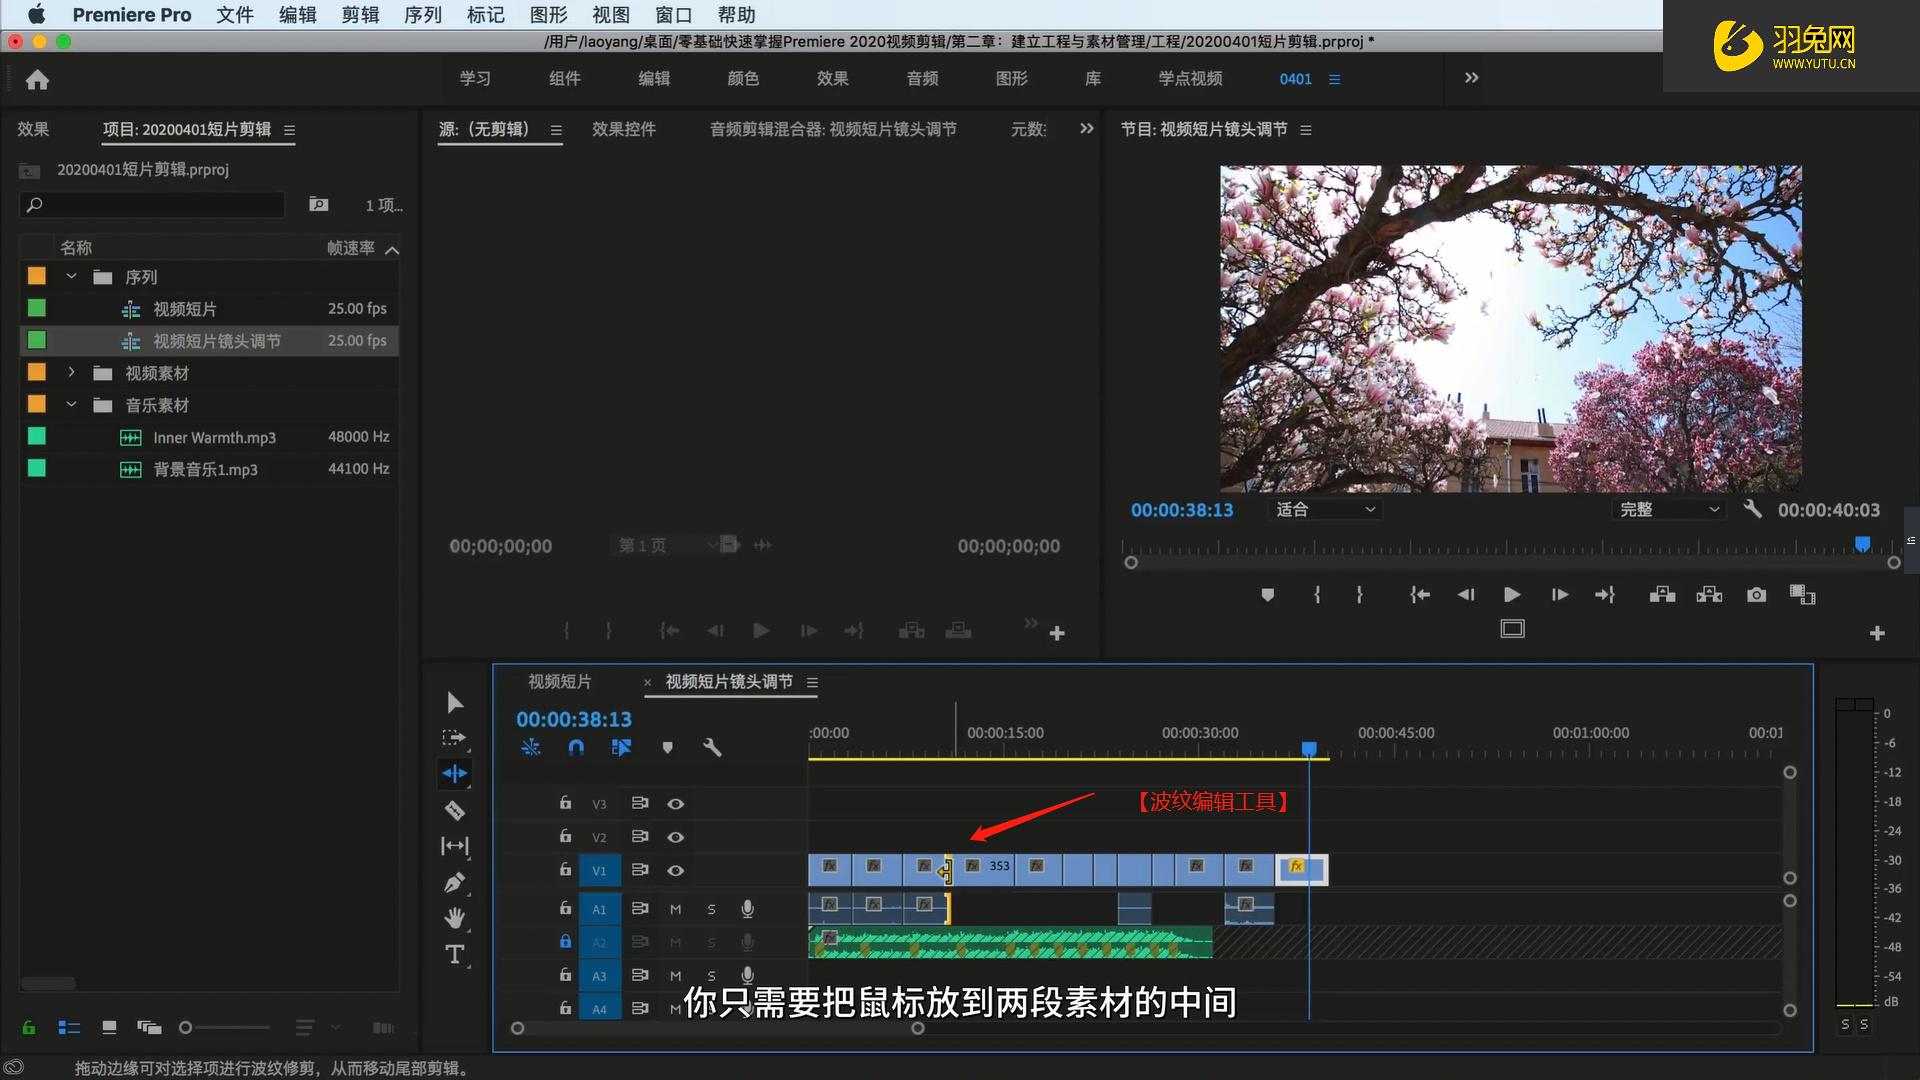1920x1080 pixels.
Task: Click the Lift button in program monitor
Action: pyautogui.click(x=1662, y=595)
